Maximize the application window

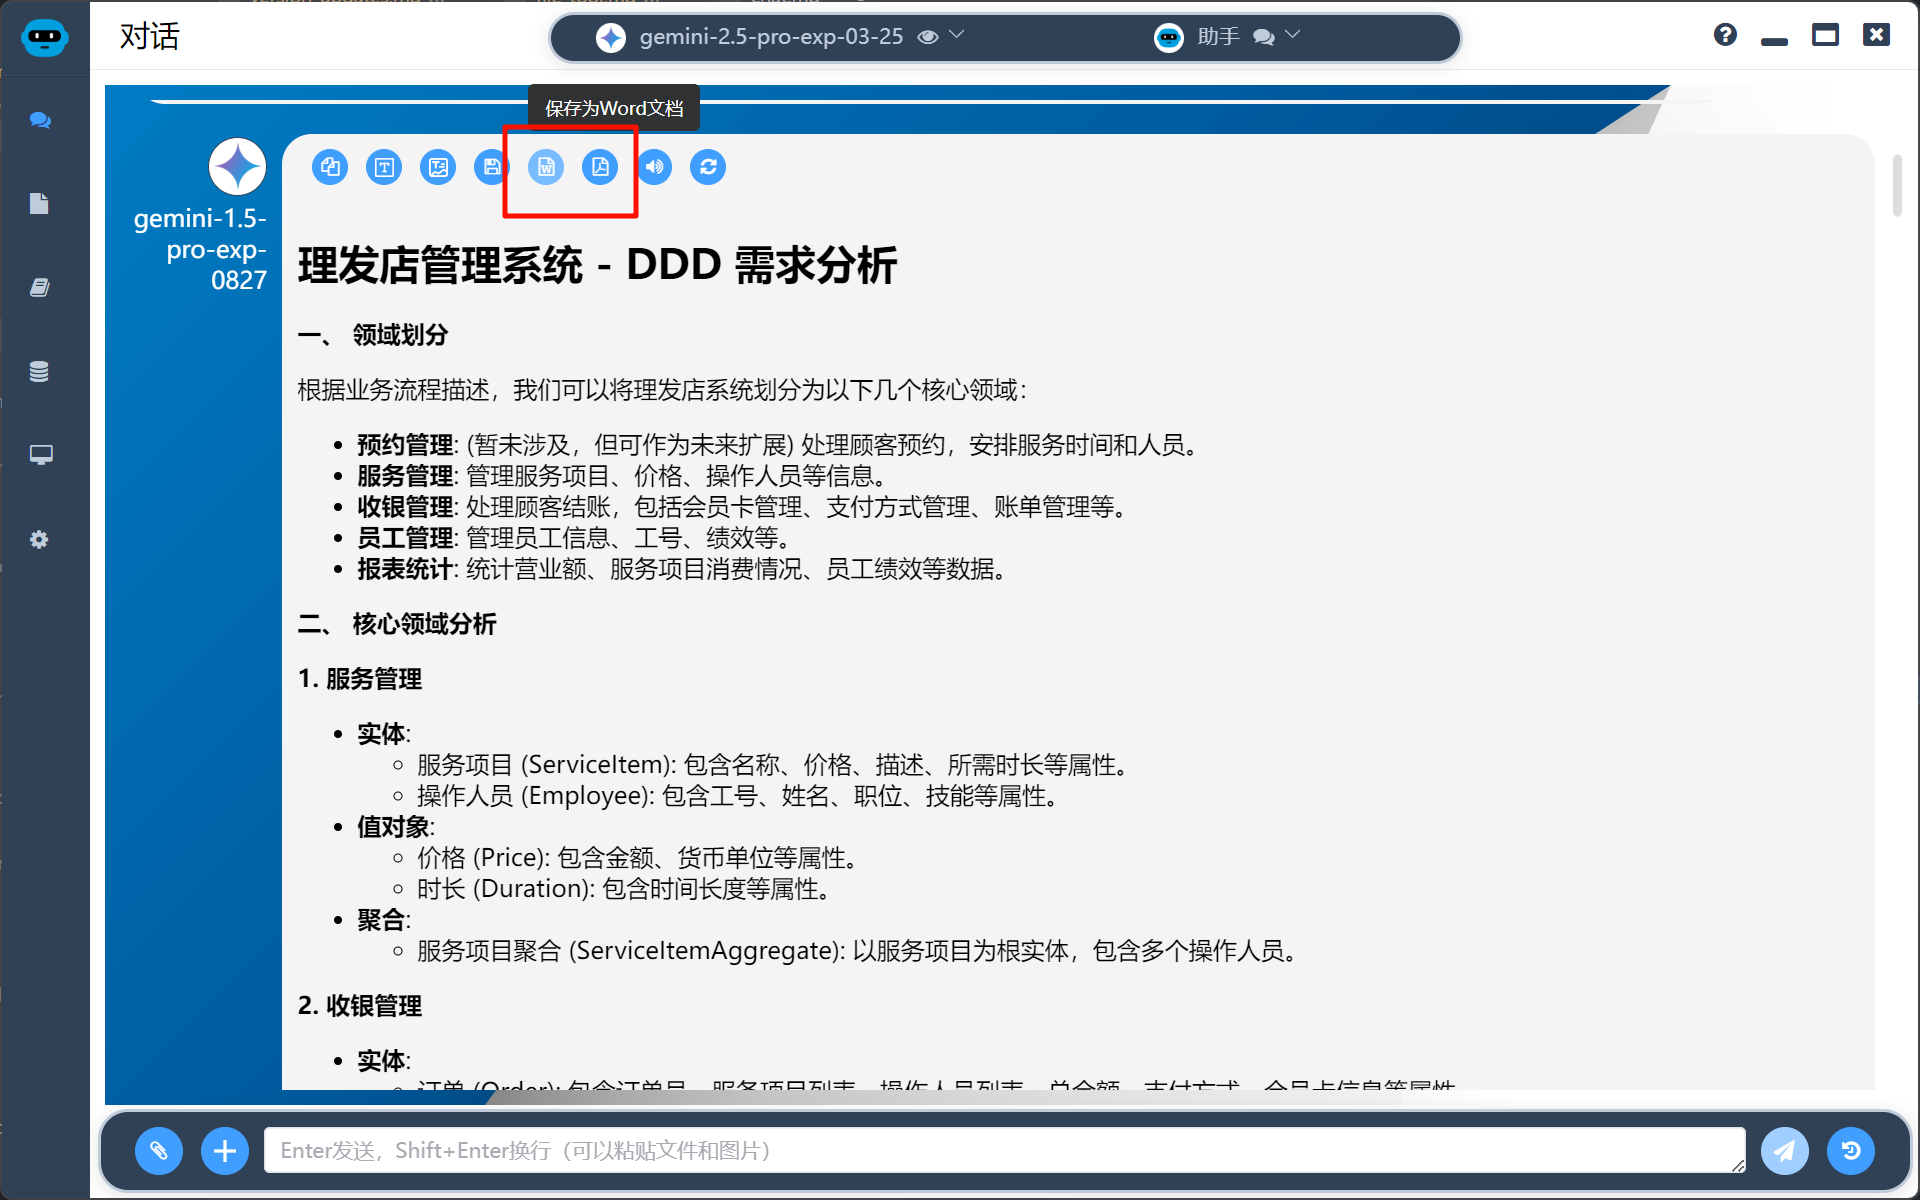(x=1825, y=35)
